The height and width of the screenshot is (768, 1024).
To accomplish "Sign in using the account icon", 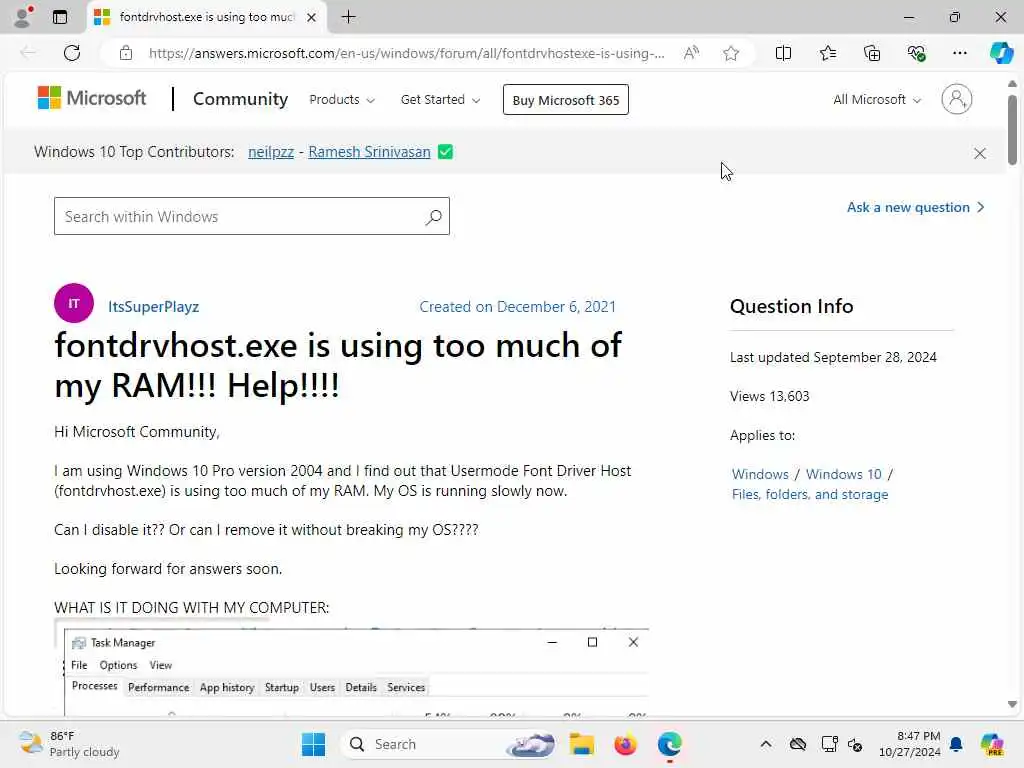I will click(956, 99).
